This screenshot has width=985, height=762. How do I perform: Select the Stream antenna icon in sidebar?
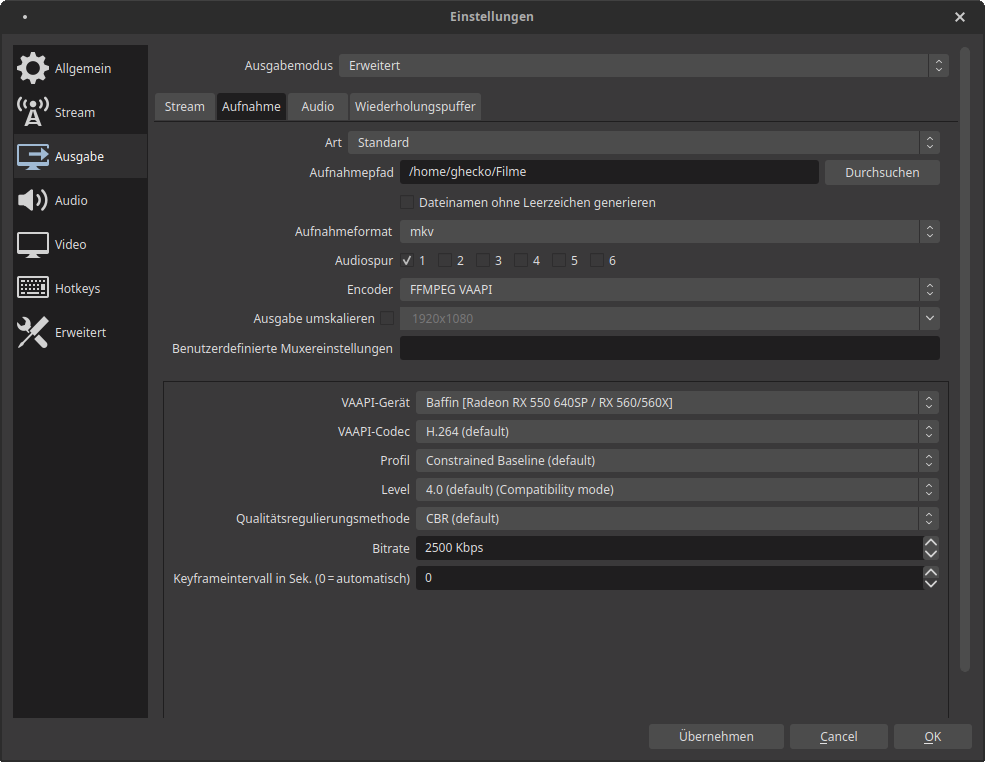(33, 112)
